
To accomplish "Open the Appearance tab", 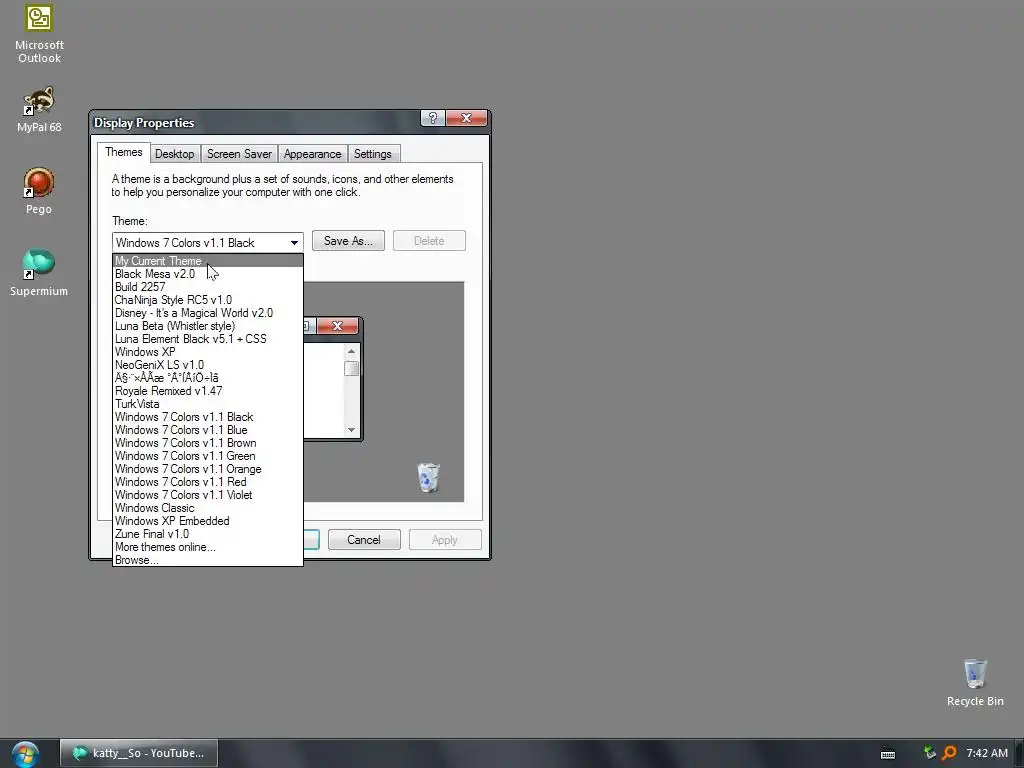I will pyautogui.click(x=312, y=154).
